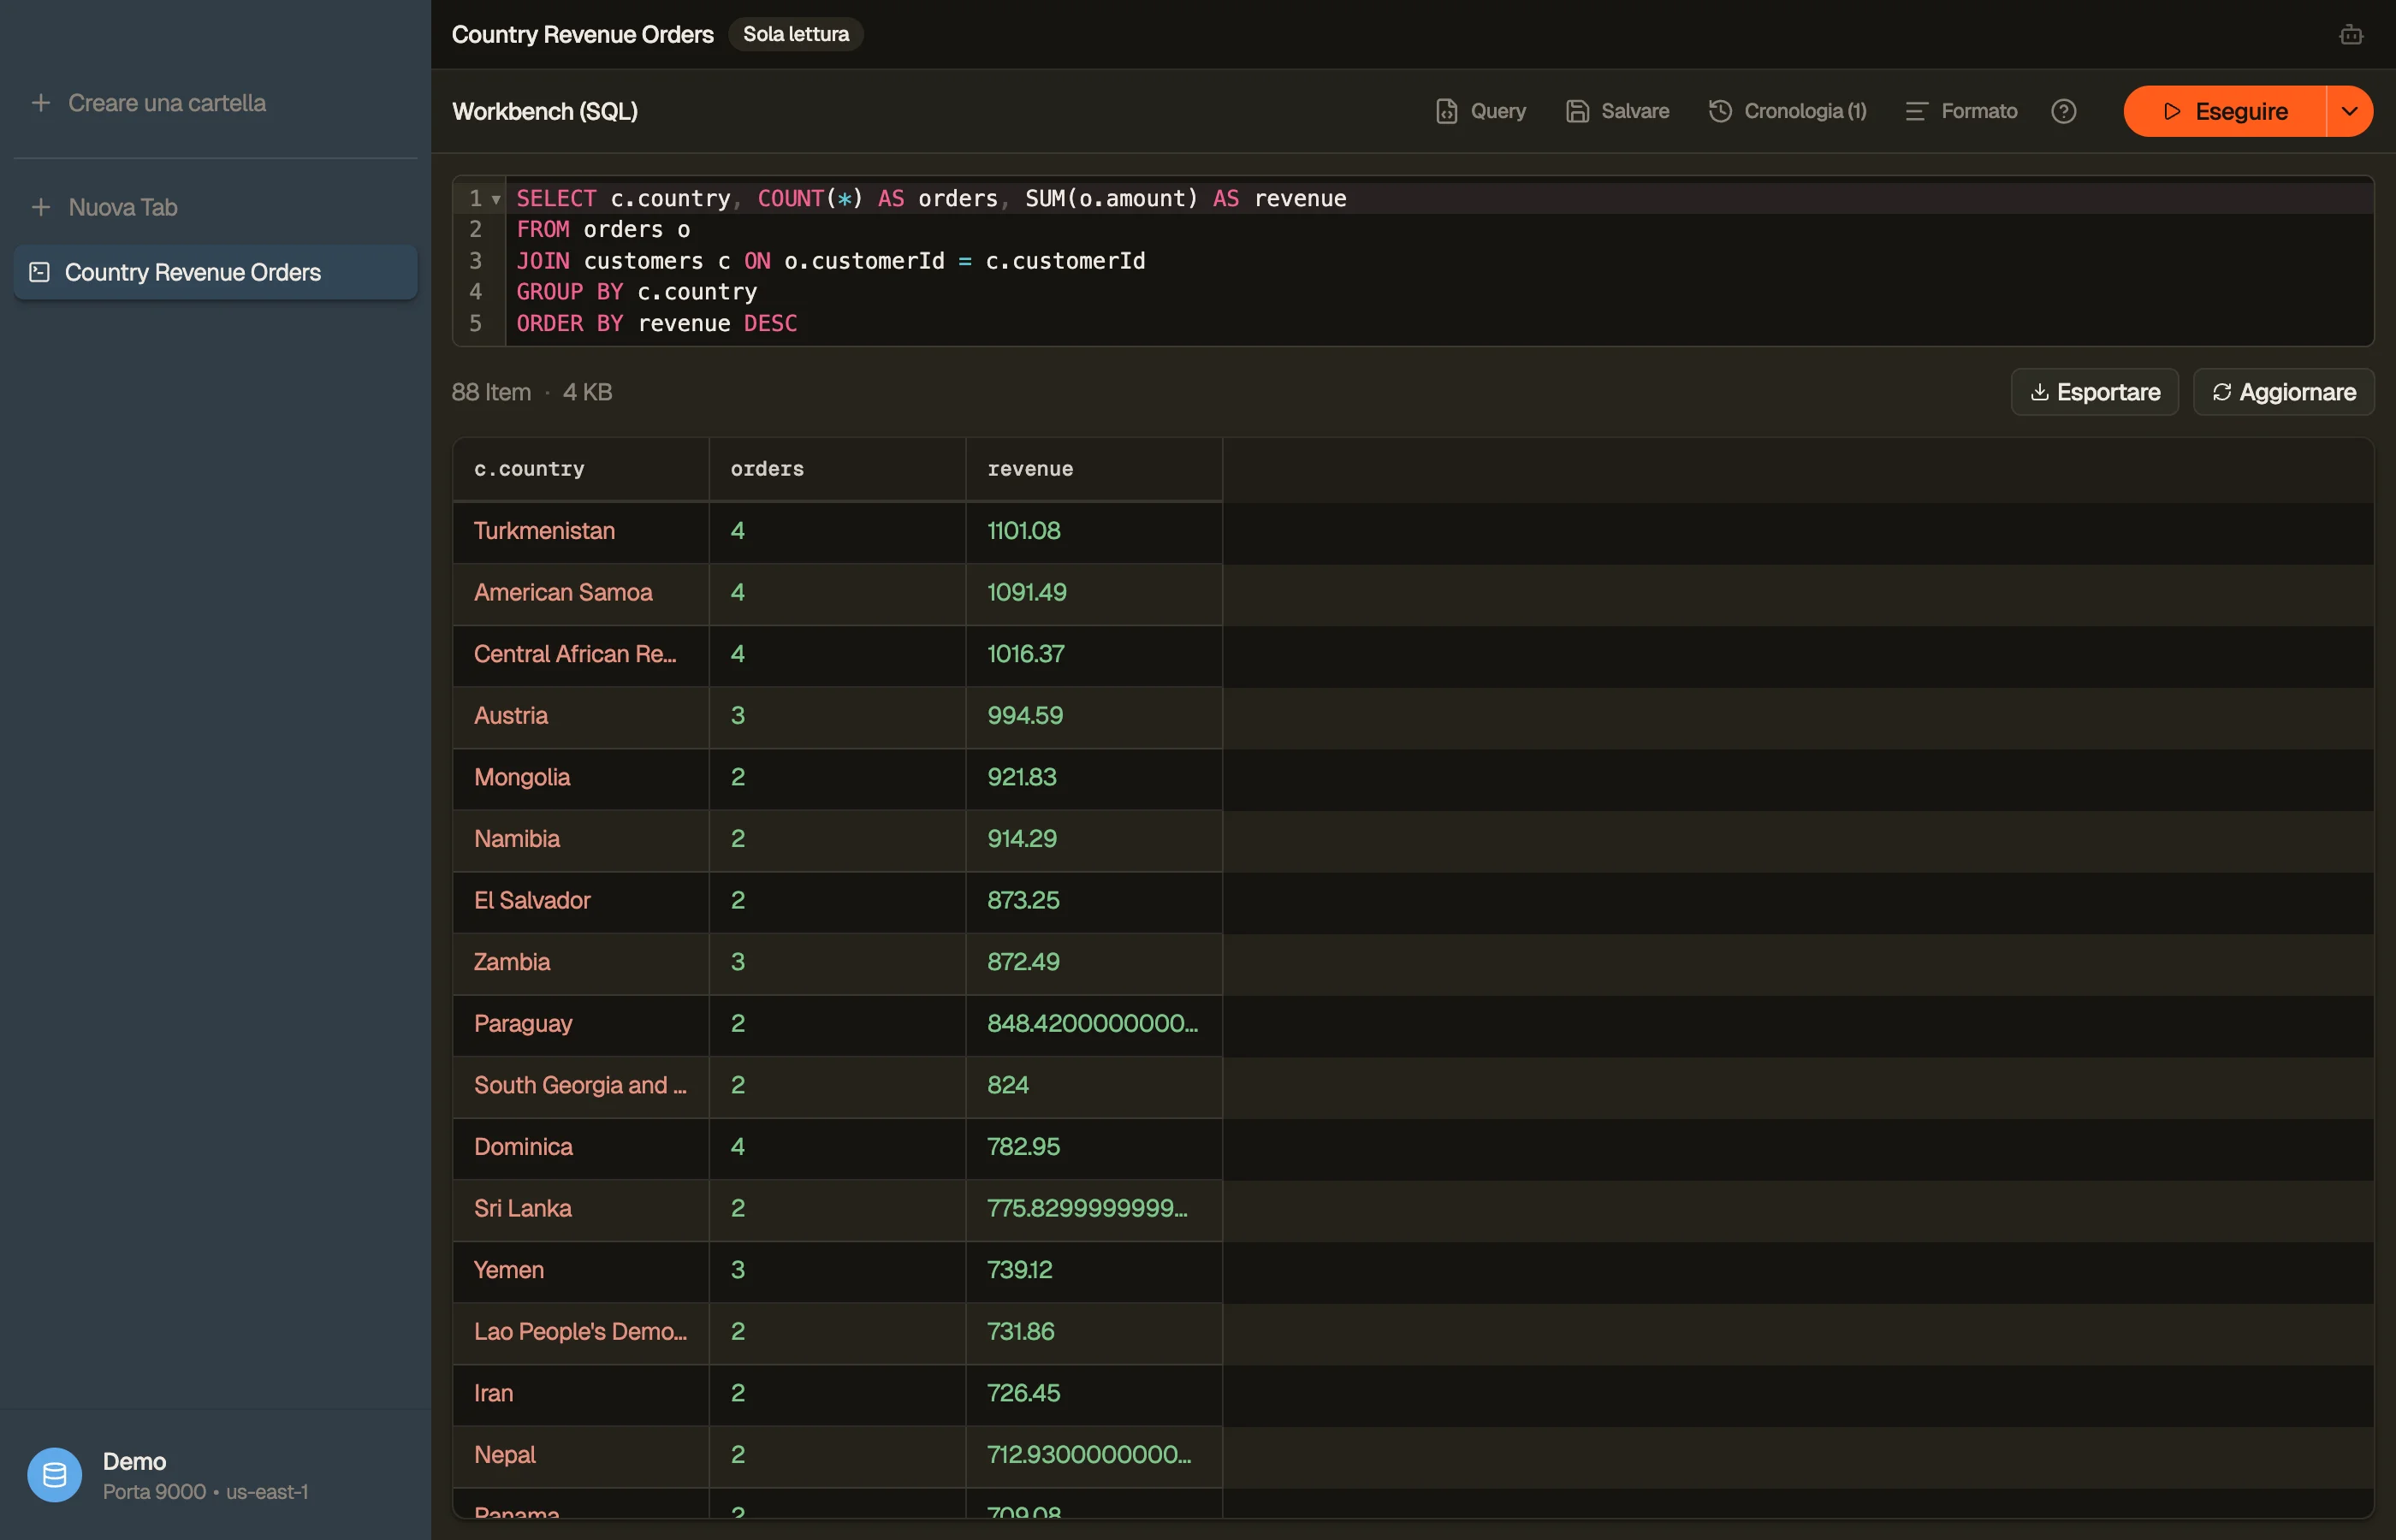This screenshot has width=2396, height=1540.
Task: Click the revenue value 1016.37
Action: point(1094,654)
